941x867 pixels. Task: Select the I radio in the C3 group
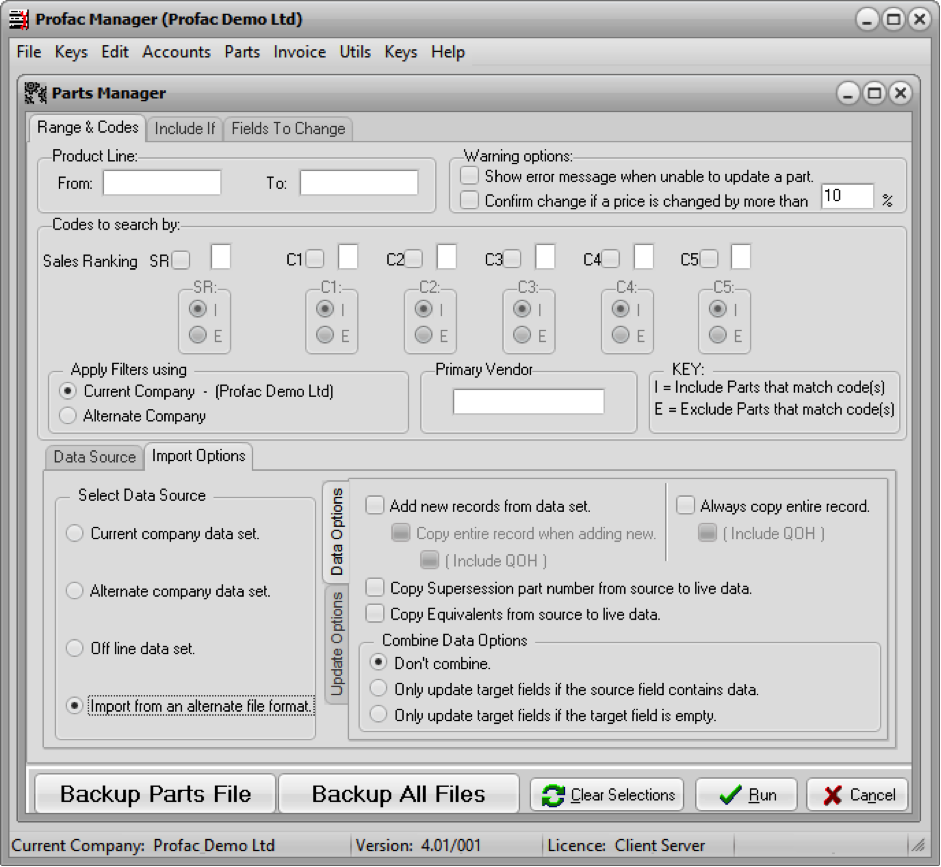click(522, 309)
